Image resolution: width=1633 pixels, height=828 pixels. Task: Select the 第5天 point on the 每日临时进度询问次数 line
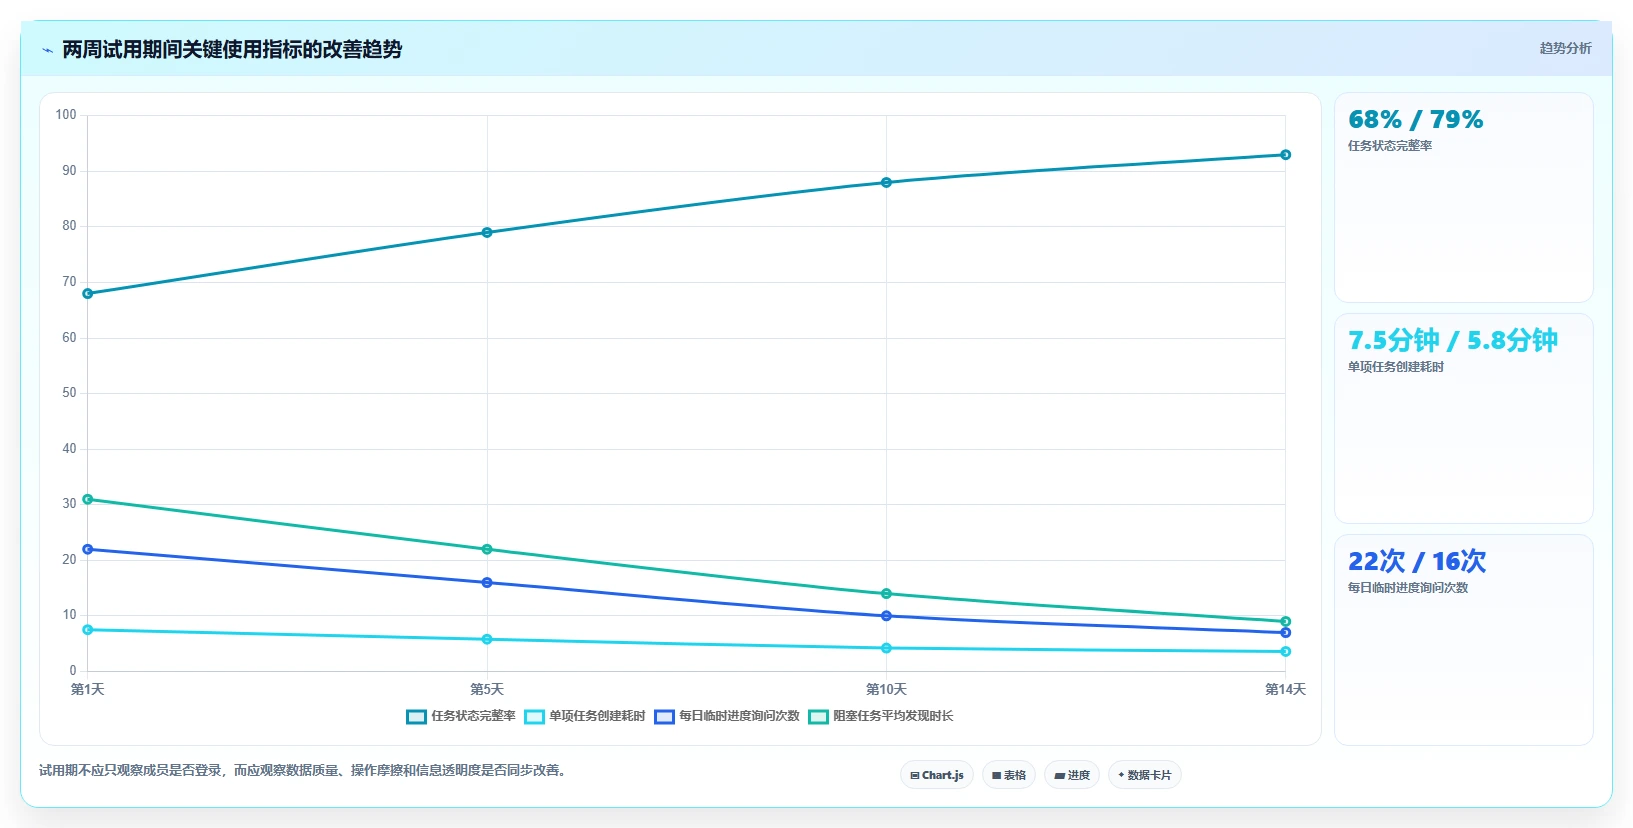click(x=487, y=583)
